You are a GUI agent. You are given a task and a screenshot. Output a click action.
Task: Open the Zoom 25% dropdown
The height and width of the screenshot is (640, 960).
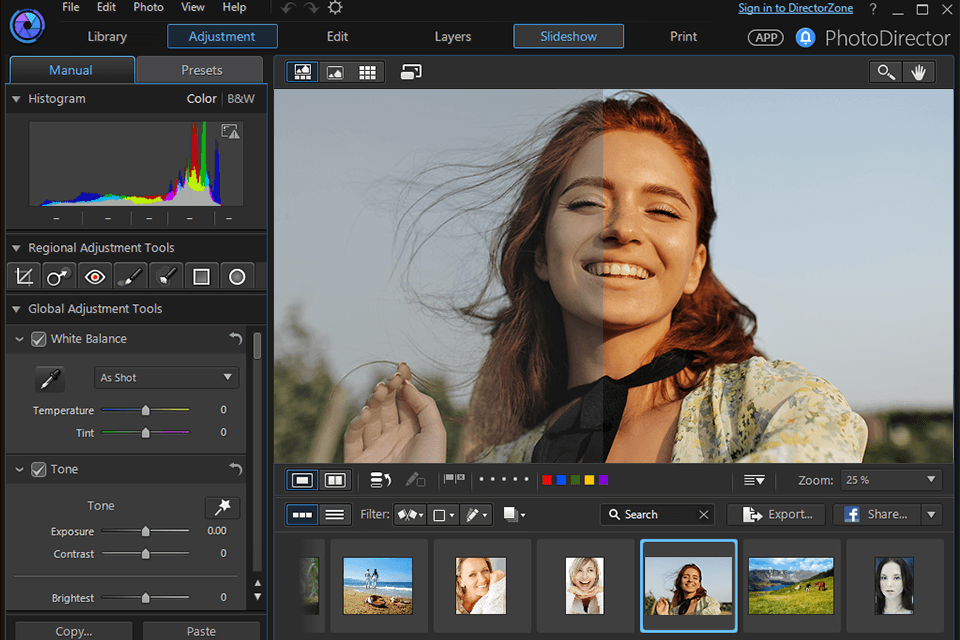891,480
